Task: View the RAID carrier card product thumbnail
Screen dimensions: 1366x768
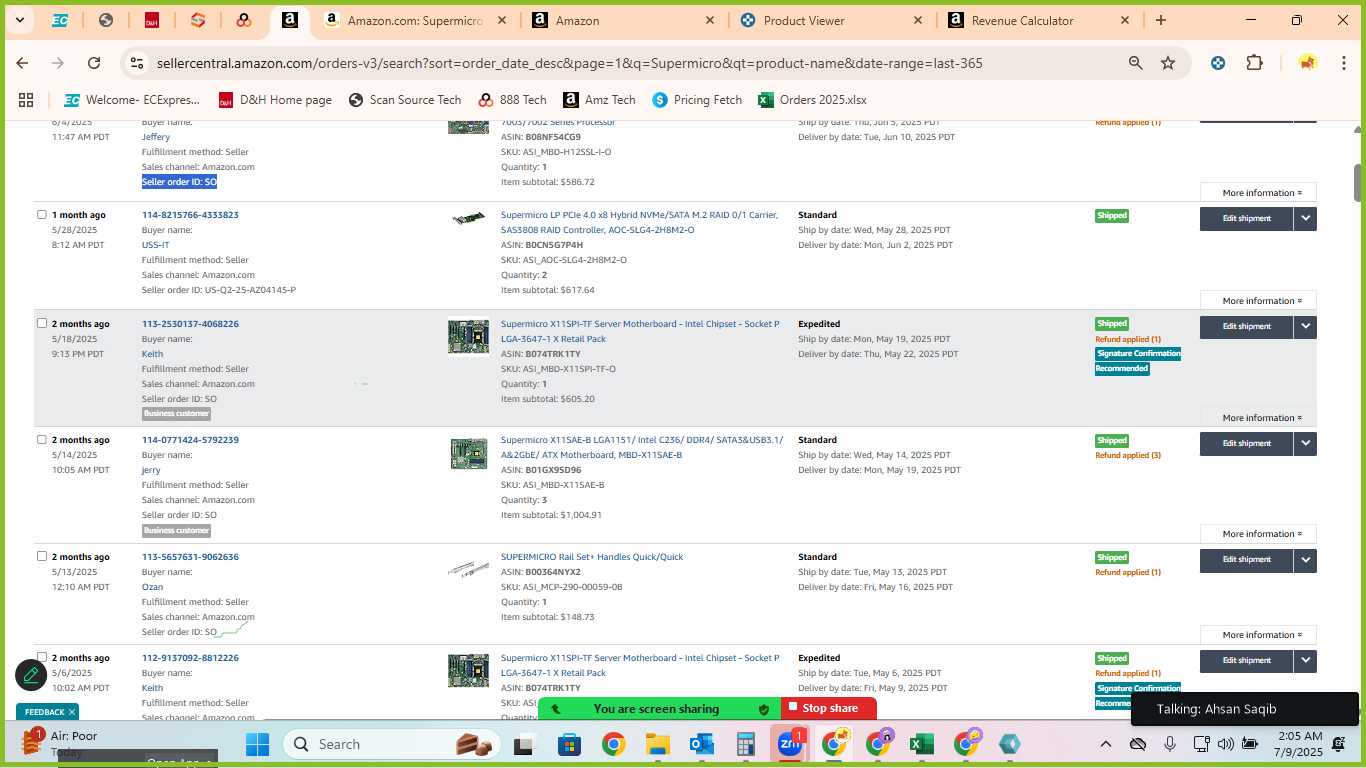Action: click(468, 218)
